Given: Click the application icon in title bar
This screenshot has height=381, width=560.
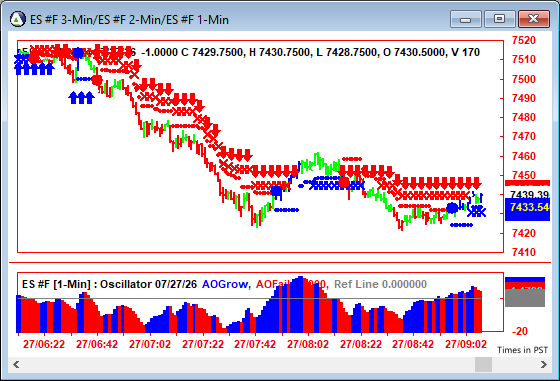Looking at the screenshot, I should [x=18, y=19].
